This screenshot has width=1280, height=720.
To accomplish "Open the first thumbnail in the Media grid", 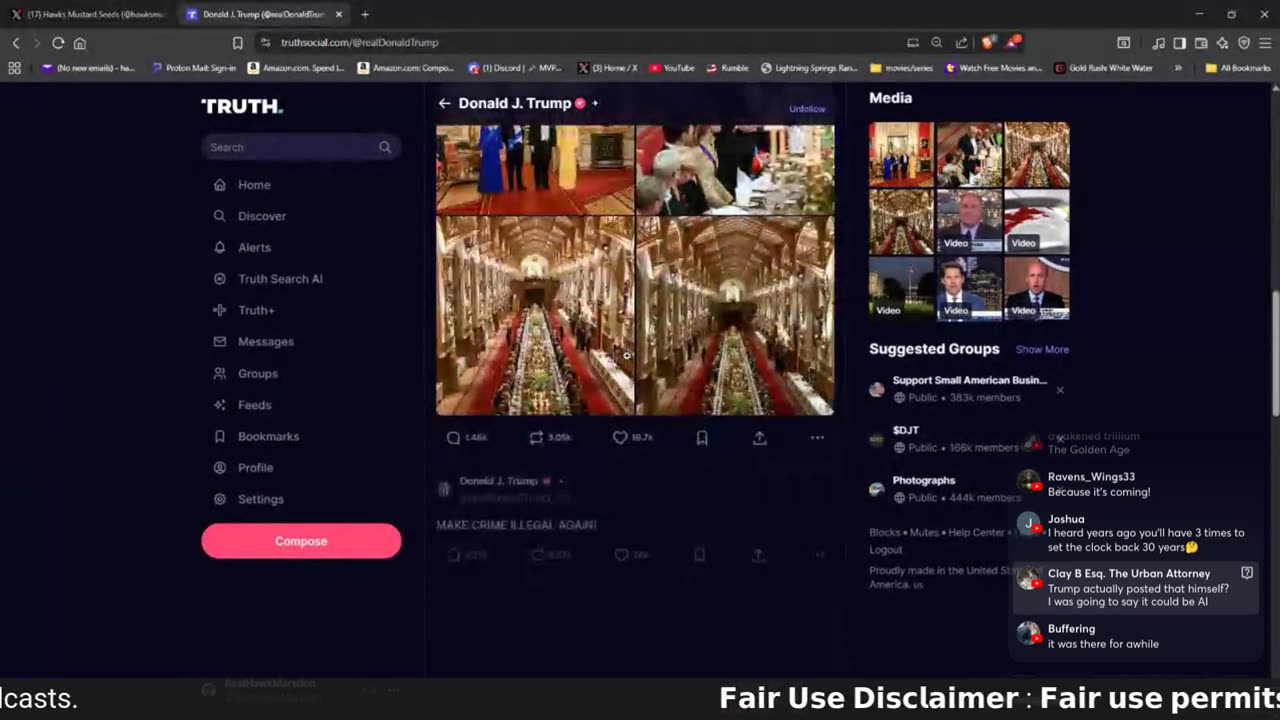I will point(901,154).
